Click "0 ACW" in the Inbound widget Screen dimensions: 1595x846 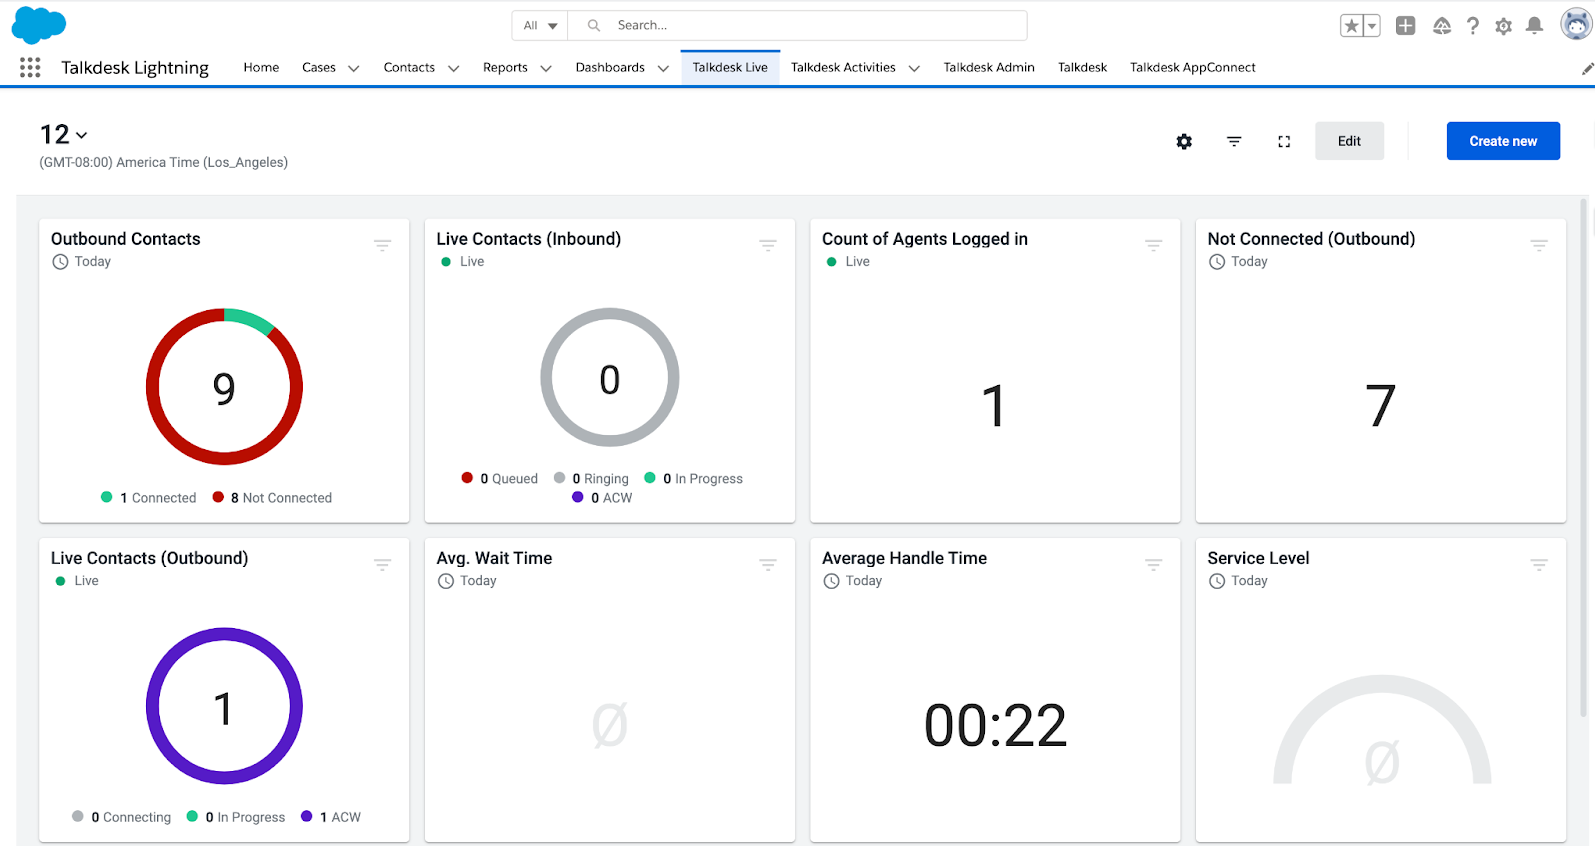602,497
